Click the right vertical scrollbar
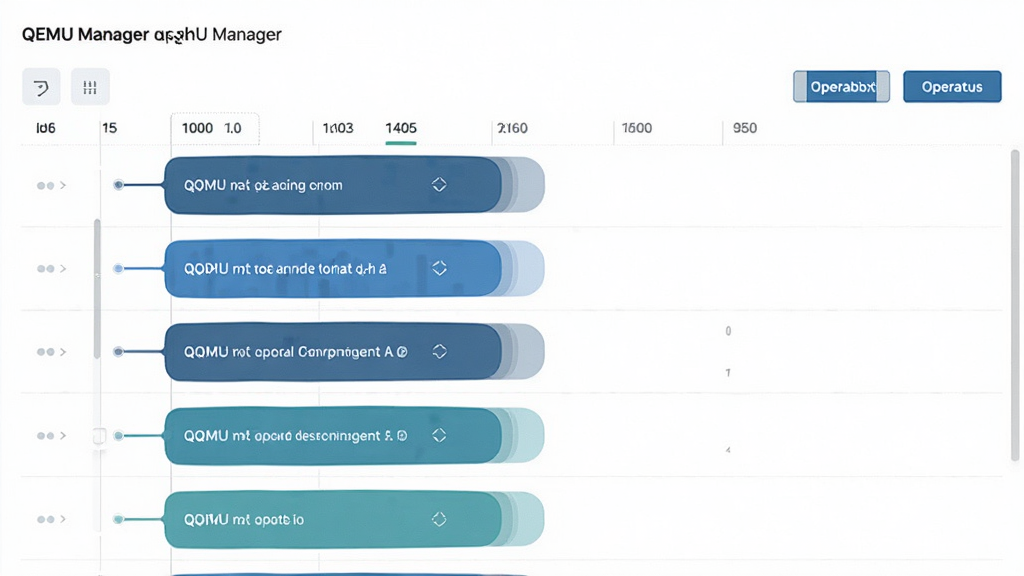This screenshot has height=576, width=1024. click(x=1015, y=305)
